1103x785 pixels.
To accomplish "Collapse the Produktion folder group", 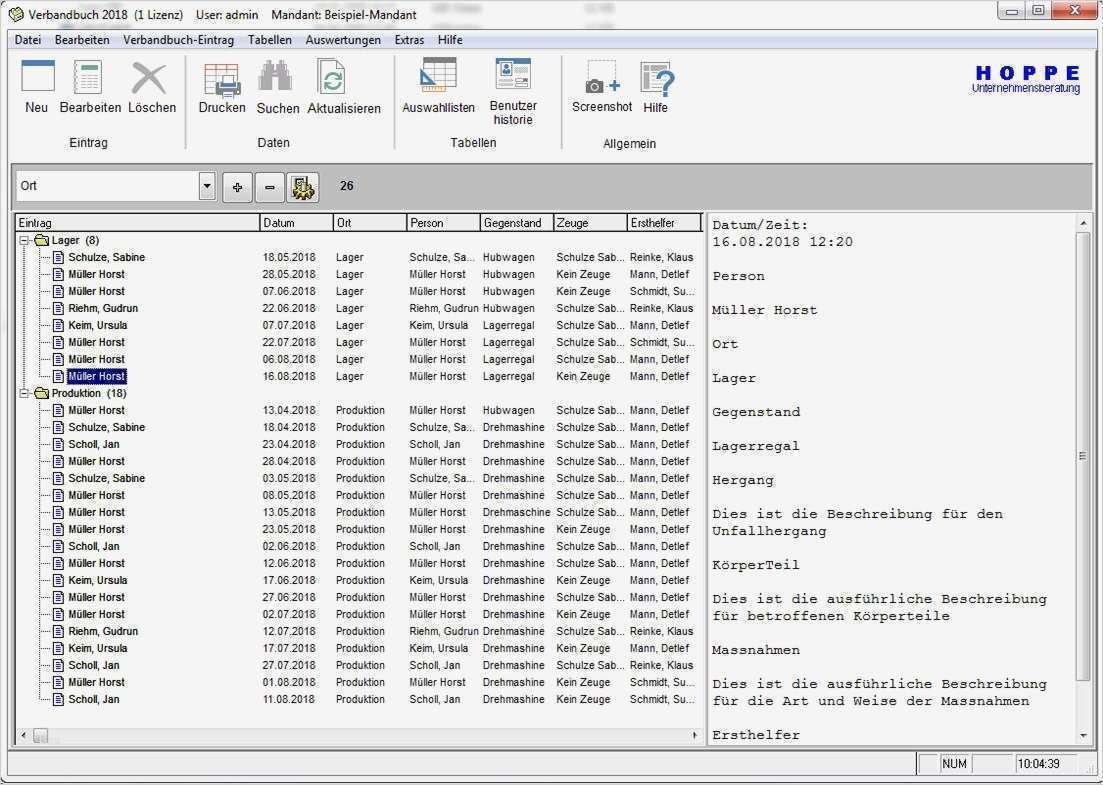I will [x=25, y=394].
